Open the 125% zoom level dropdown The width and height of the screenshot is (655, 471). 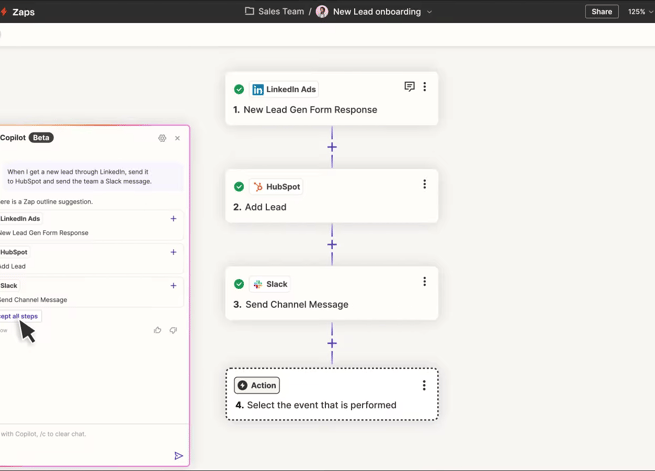640,12
